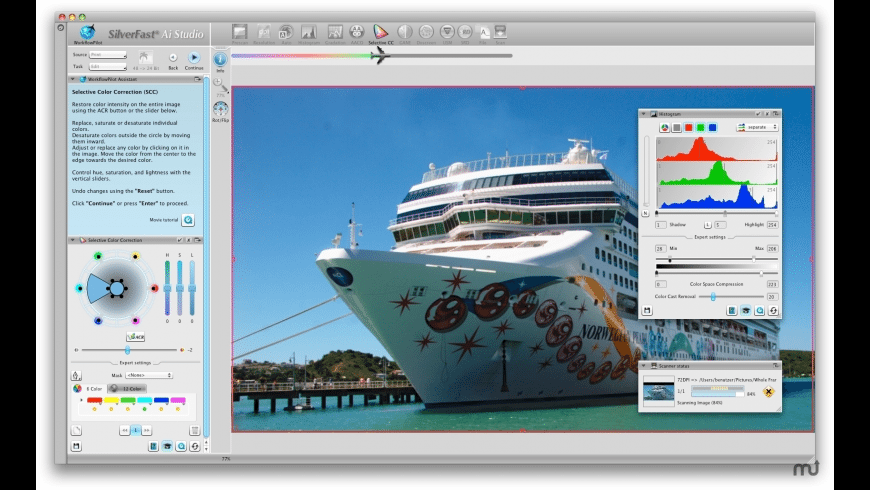
Task: Click the Color Cast Removal slider handle
Action: [713, 297]
